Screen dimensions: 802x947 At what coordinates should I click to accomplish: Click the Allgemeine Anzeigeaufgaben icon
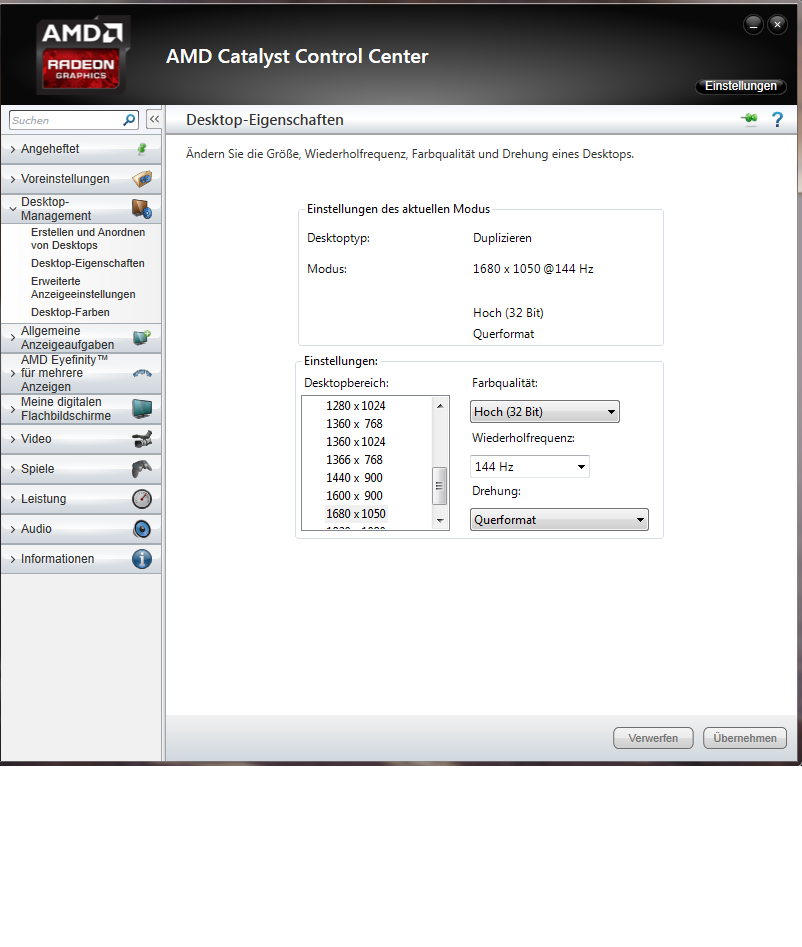coord(142,338)
